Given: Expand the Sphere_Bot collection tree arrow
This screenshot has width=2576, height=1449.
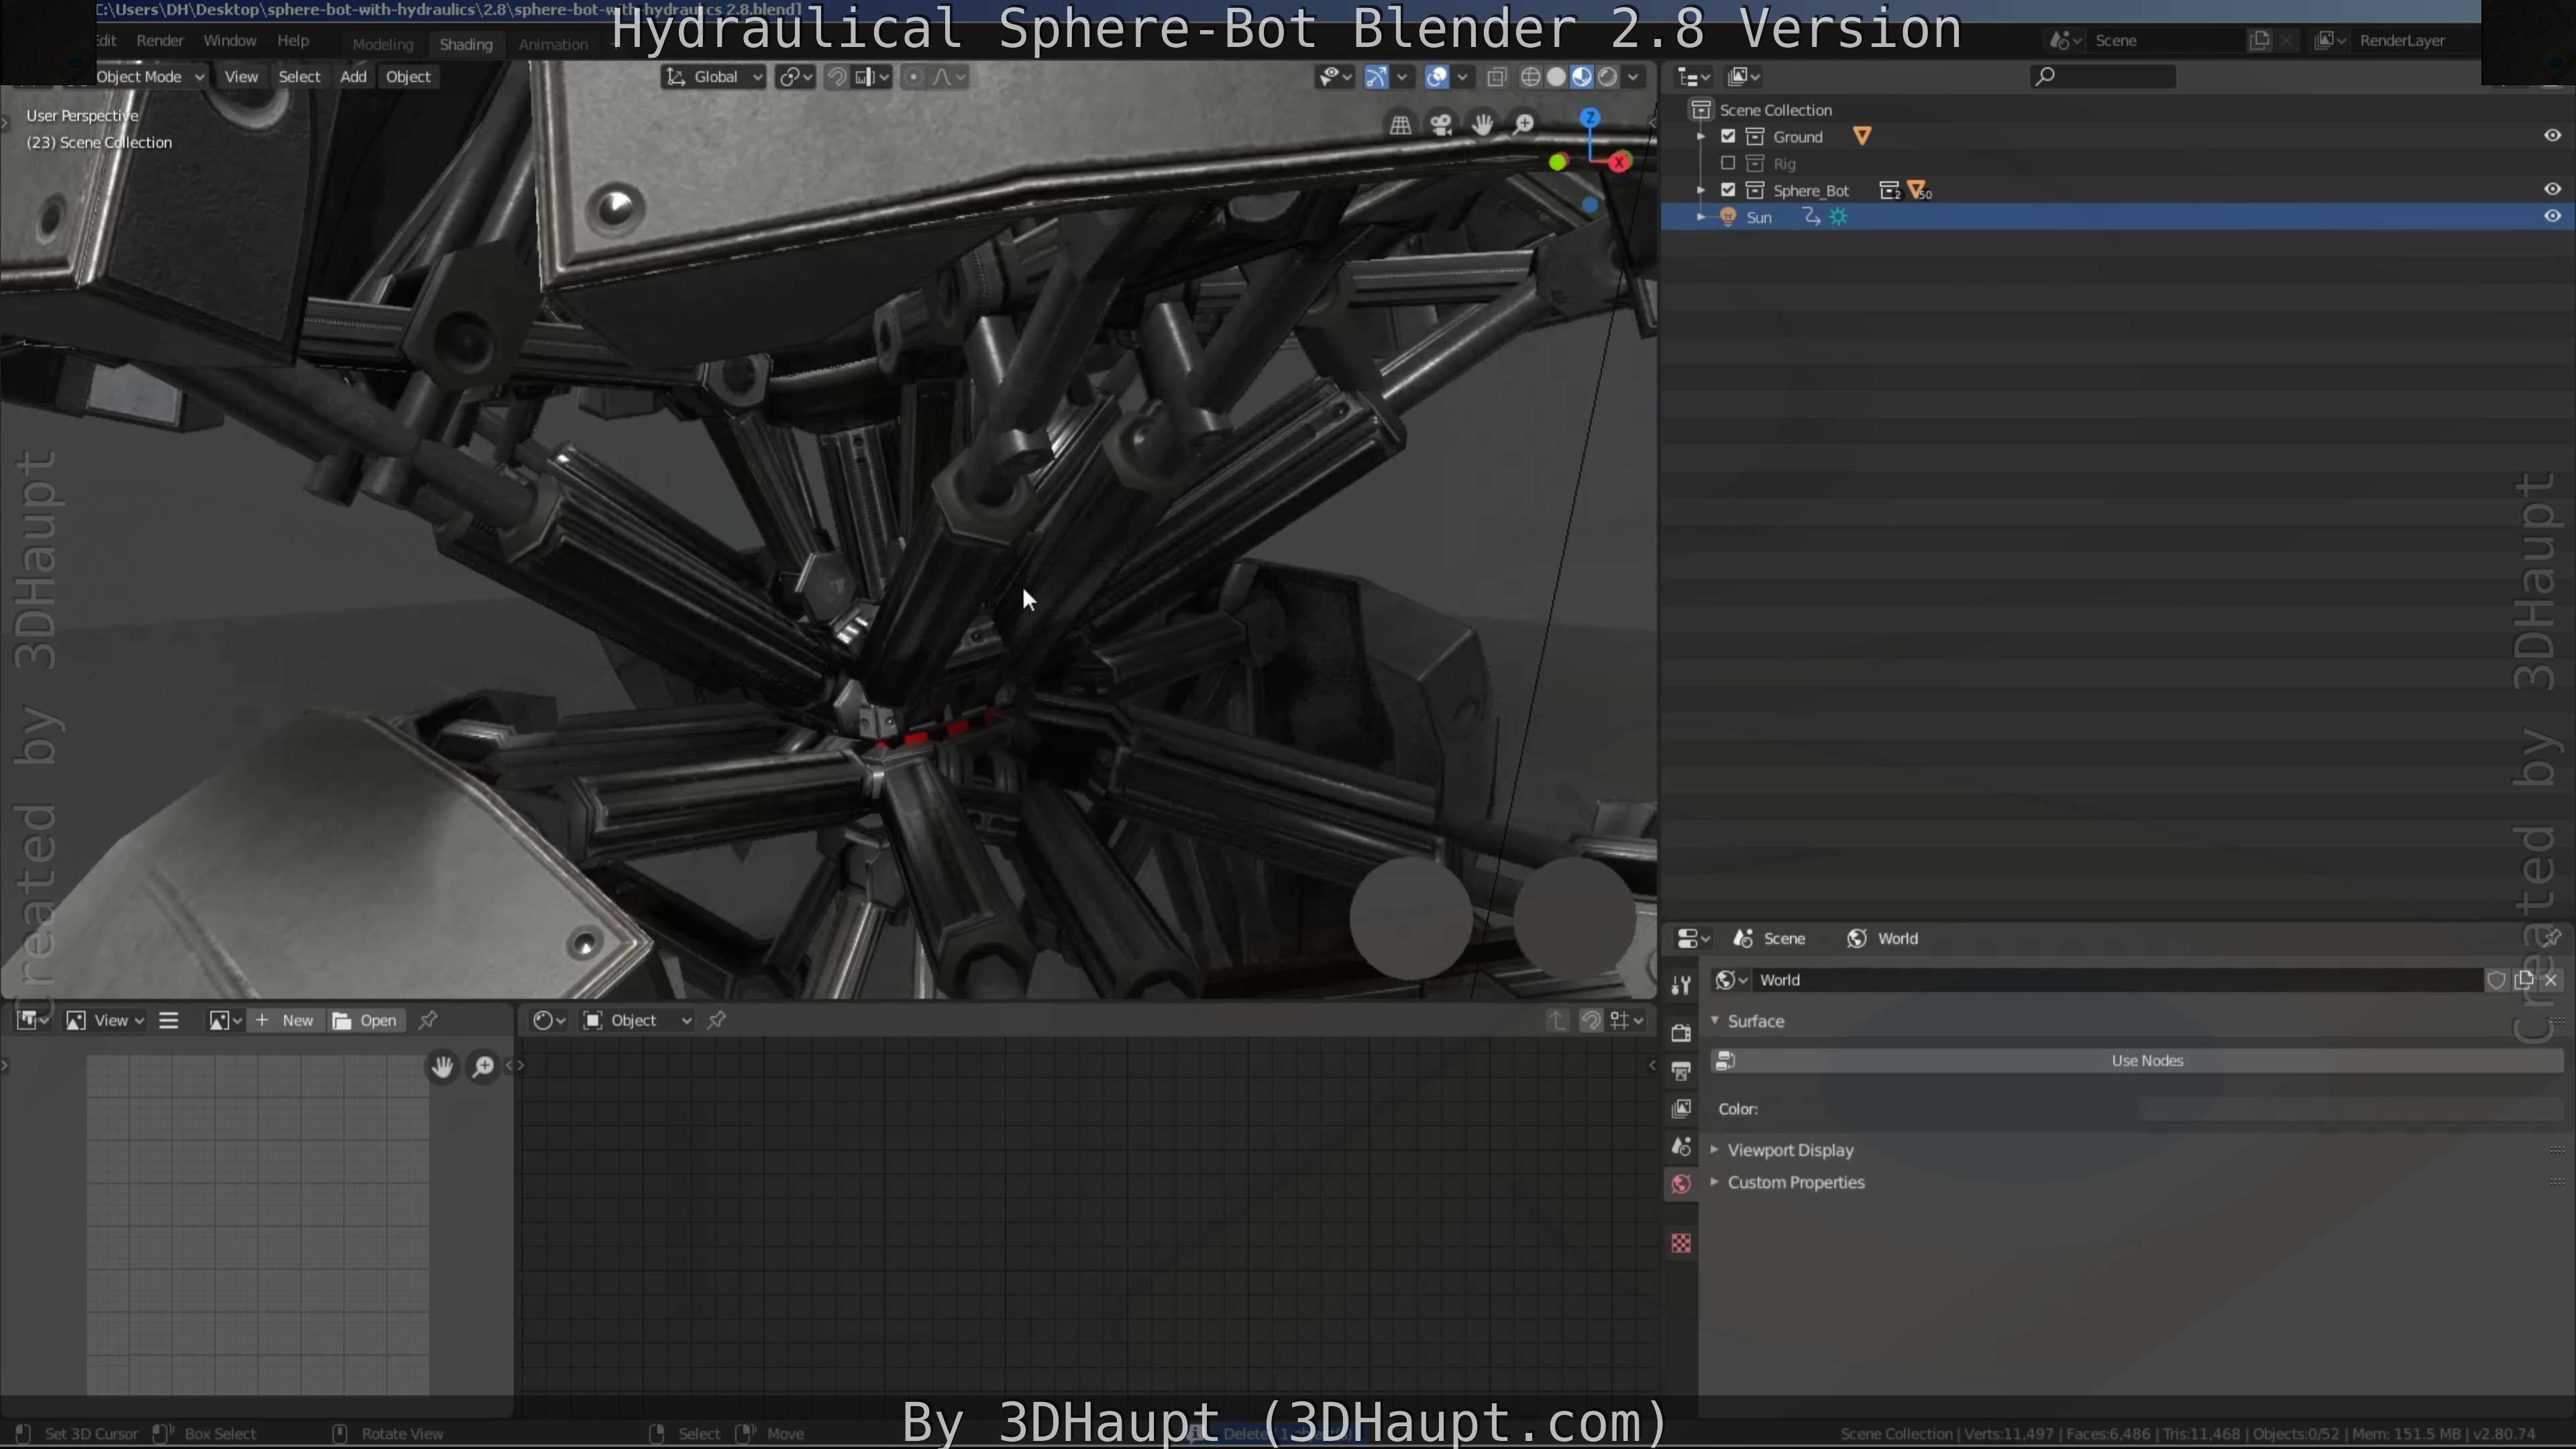Looking at the screenshot, I should (1701, 190).
